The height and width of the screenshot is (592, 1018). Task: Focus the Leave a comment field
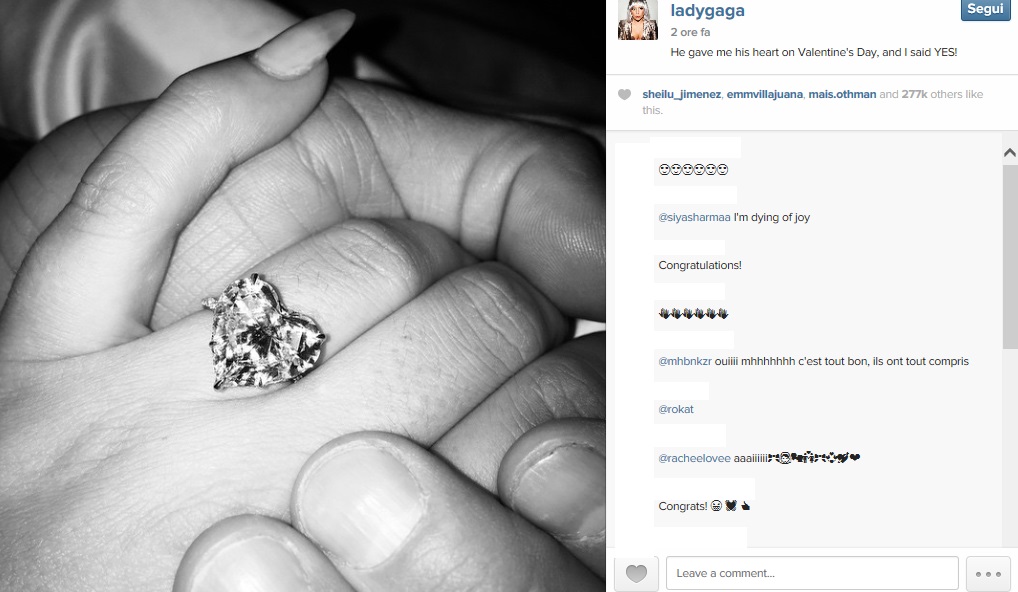click(x=812, y=573)
